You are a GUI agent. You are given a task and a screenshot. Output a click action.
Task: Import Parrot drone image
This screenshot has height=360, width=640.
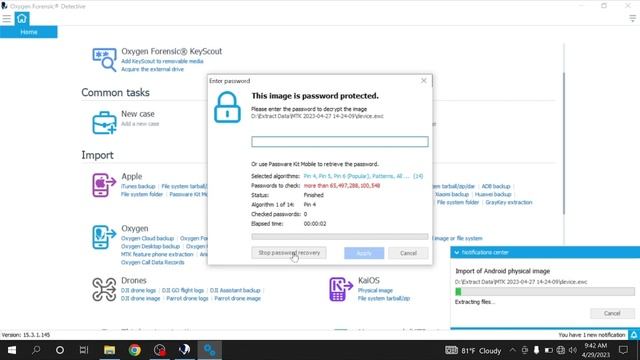pos(237,299)
